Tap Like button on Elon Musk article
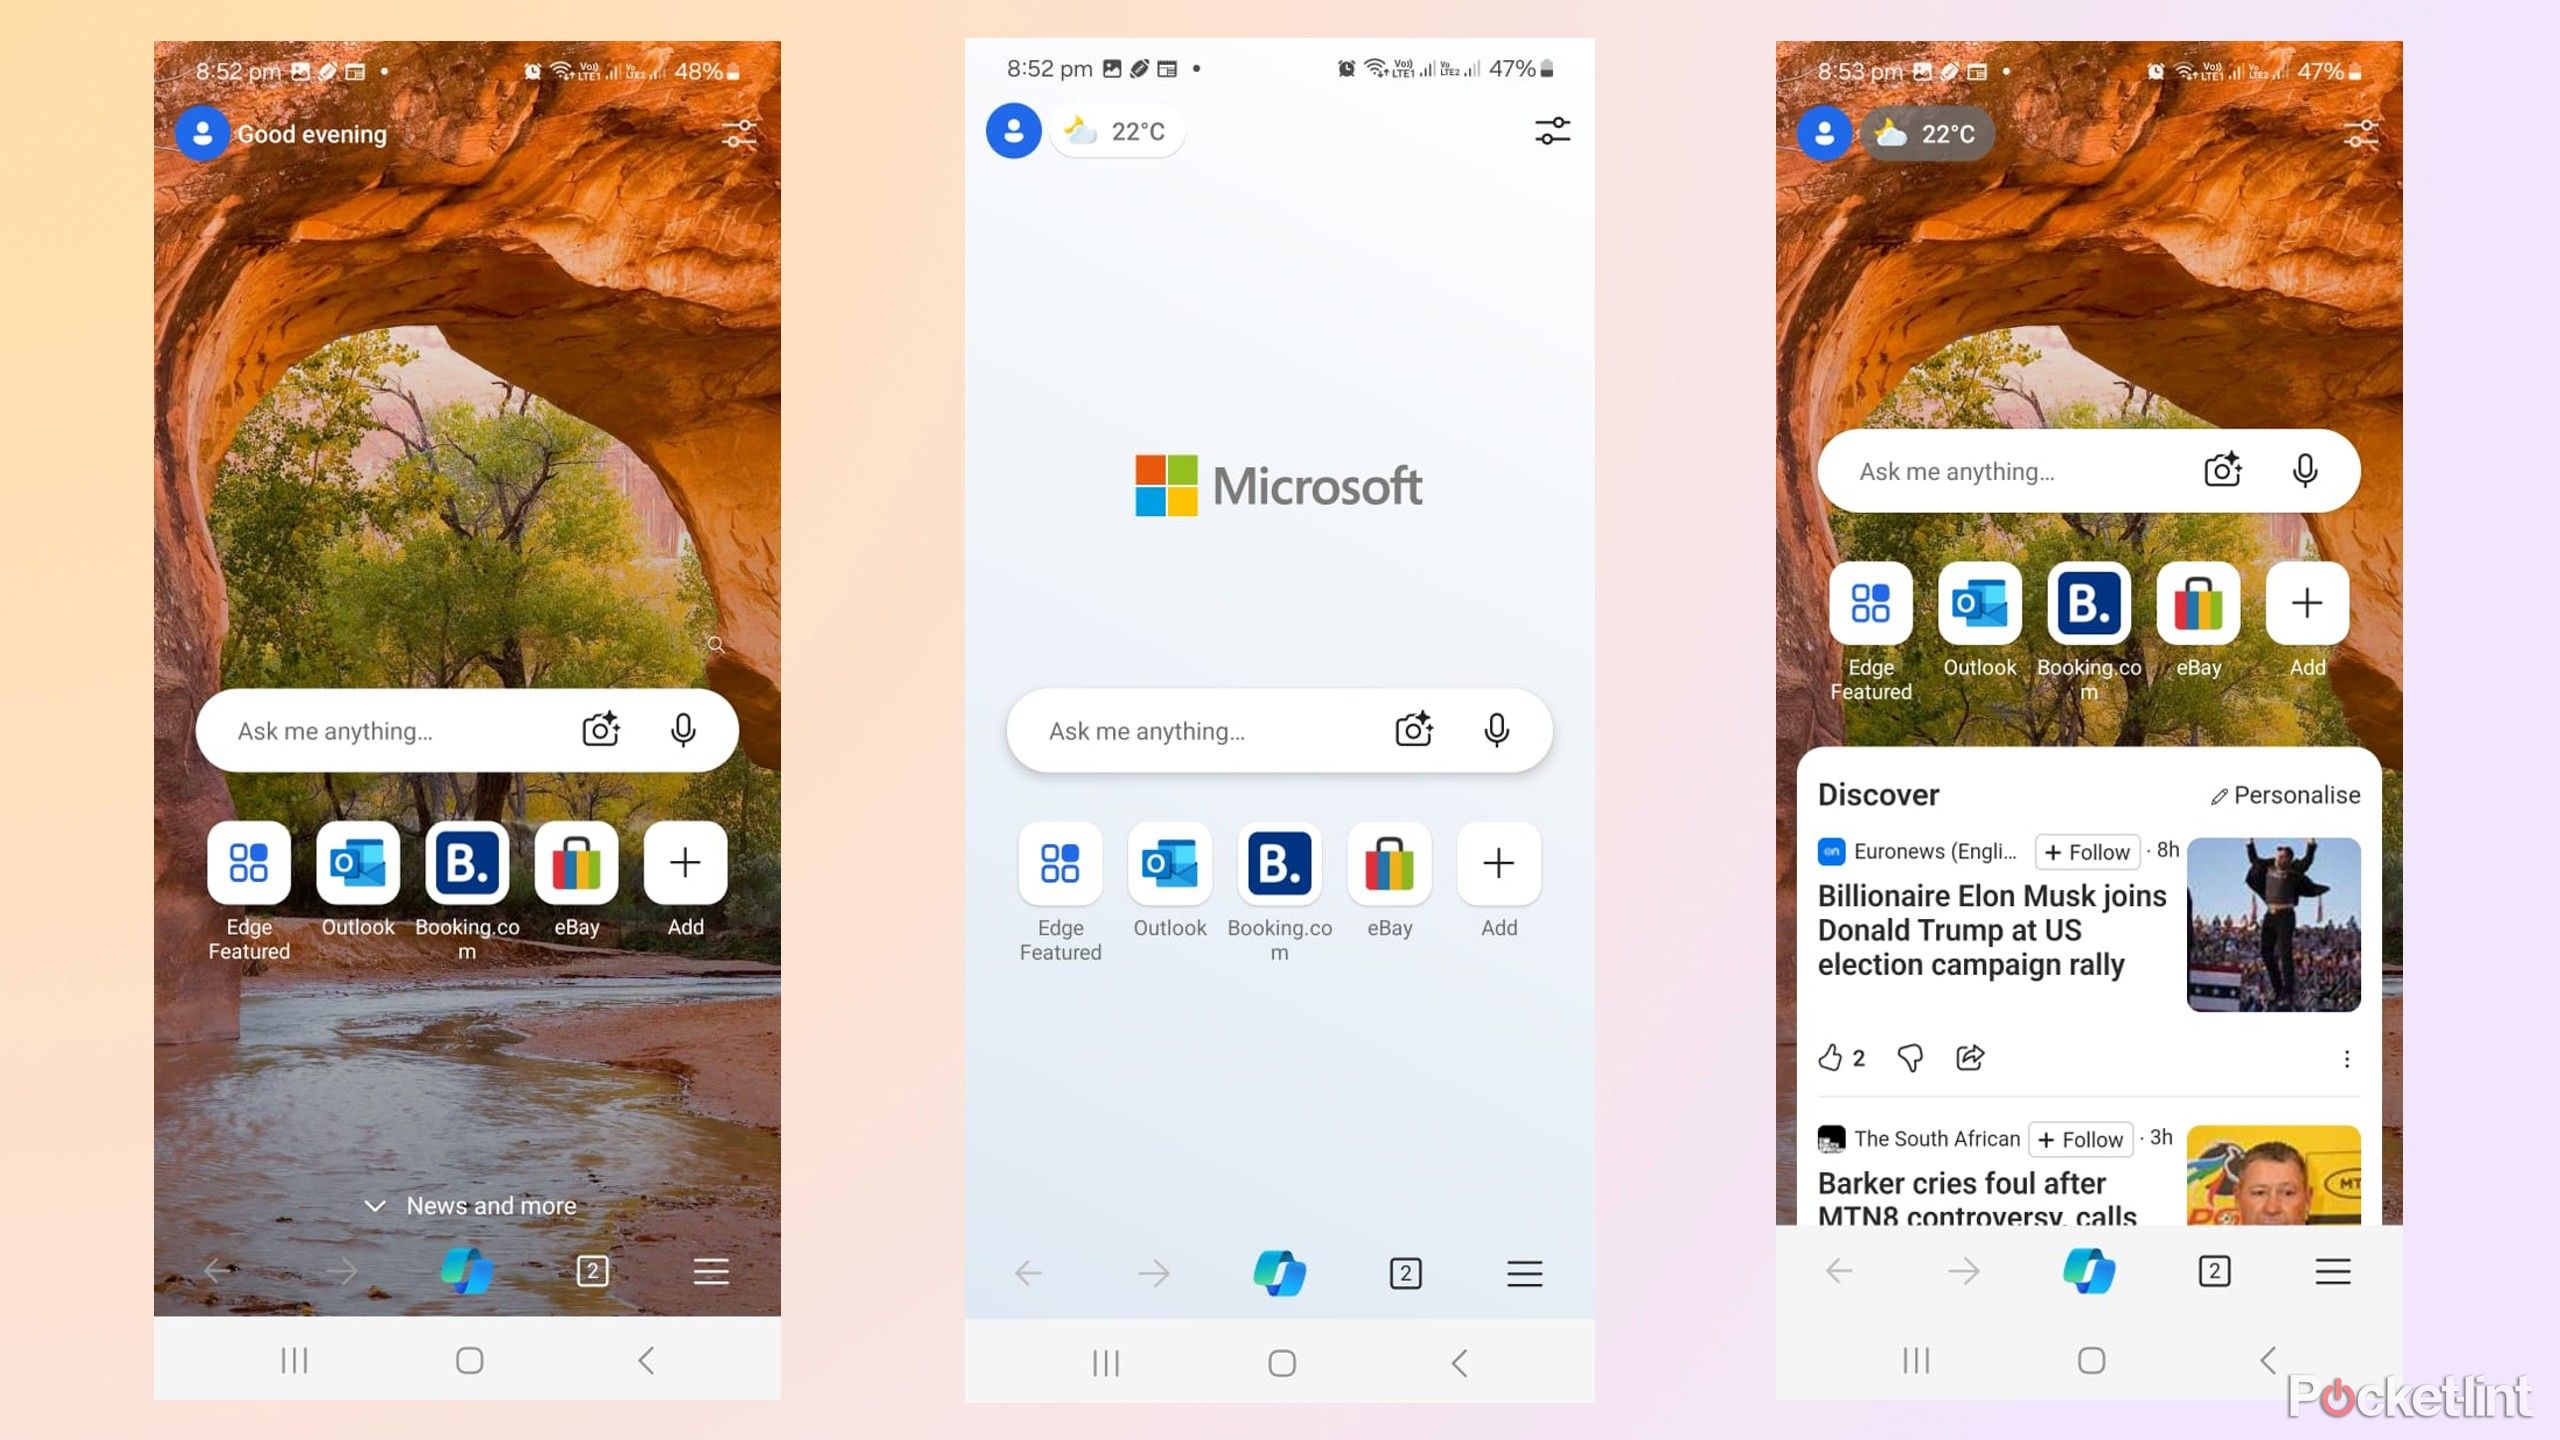The height and width of the screenshot is (1440, 2560). click(x=1834, y=1057)
